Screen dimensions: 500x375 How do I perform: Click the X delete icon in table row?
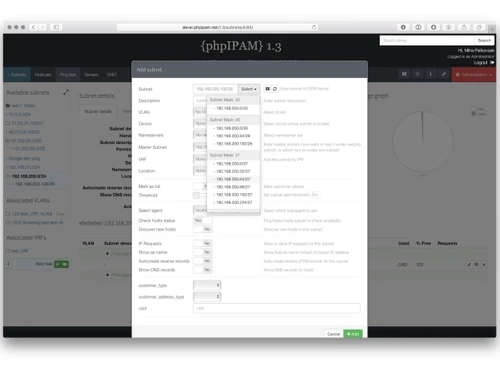tap(484, 264)
